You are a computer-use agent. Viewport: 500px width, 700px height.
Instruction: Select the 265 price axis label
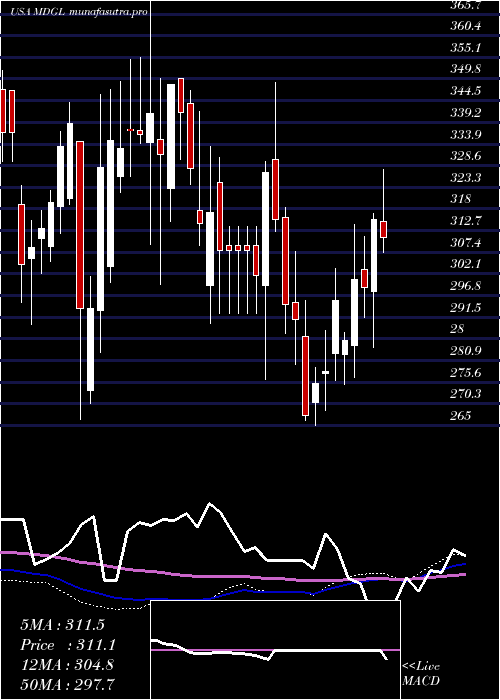[x=460, y=415]
